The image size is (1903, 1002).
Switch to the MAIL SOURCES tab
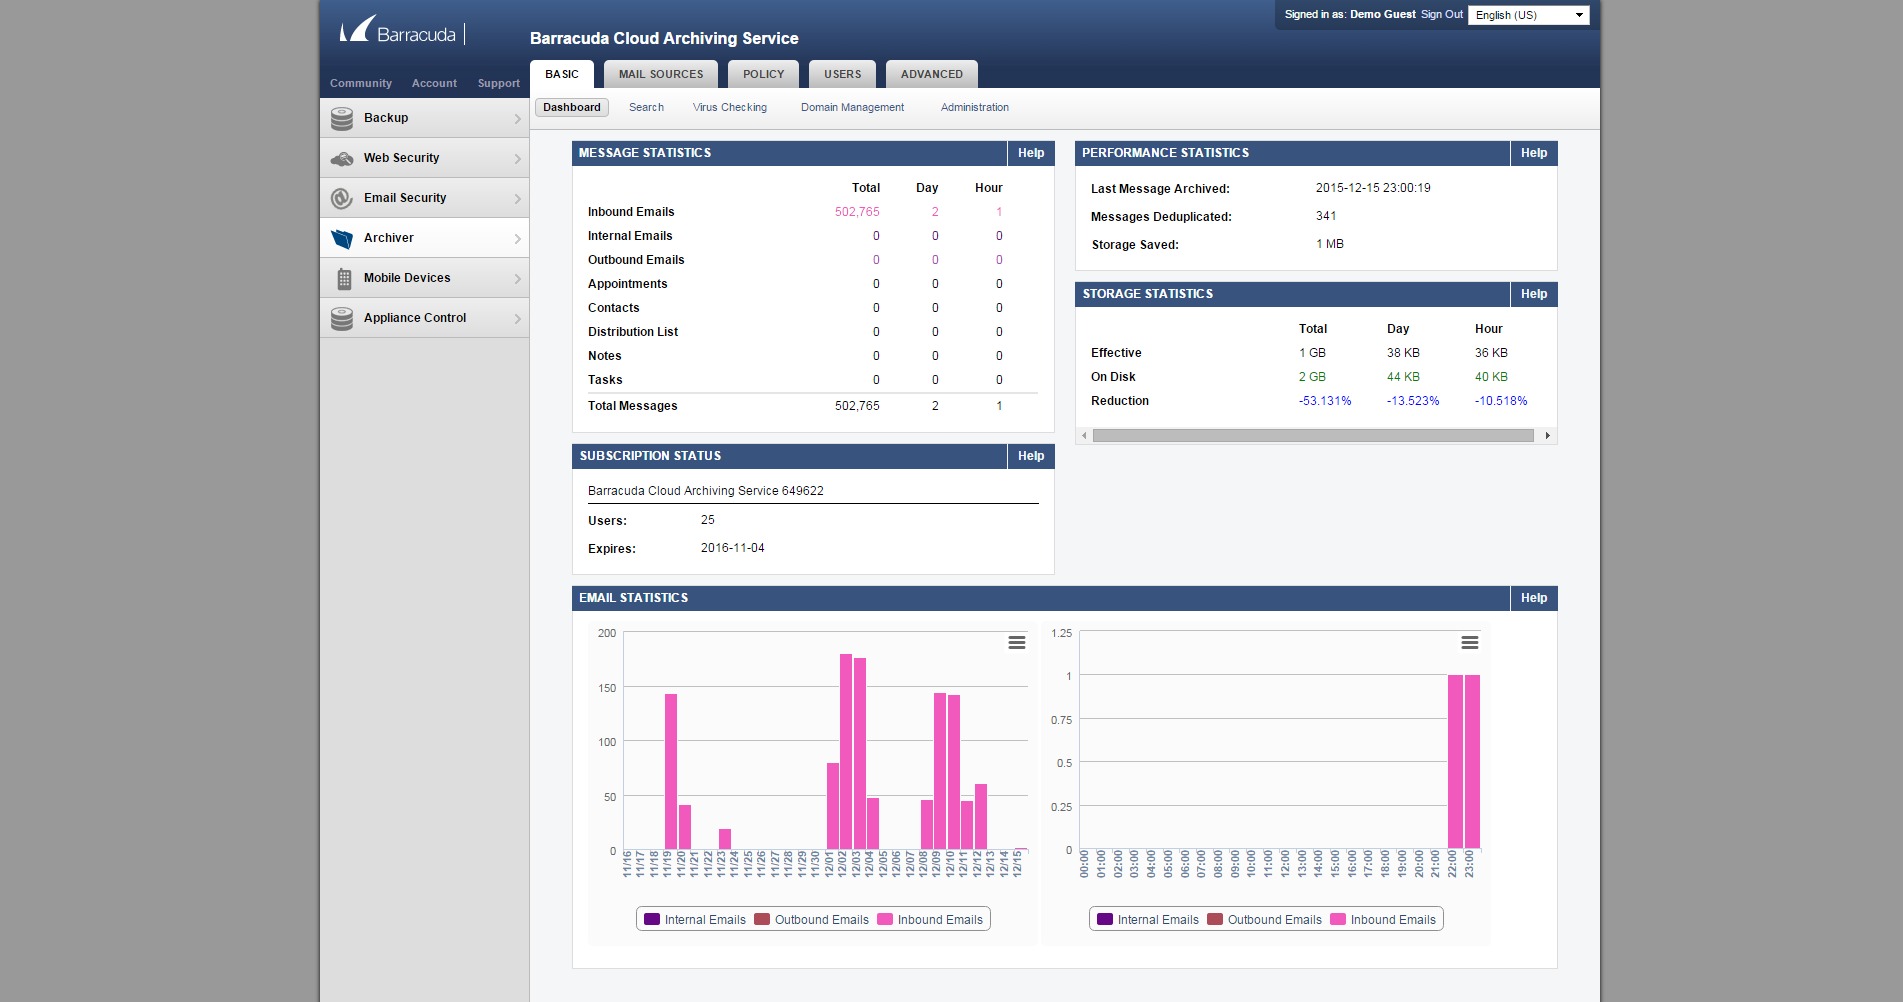tap(661, 74)
